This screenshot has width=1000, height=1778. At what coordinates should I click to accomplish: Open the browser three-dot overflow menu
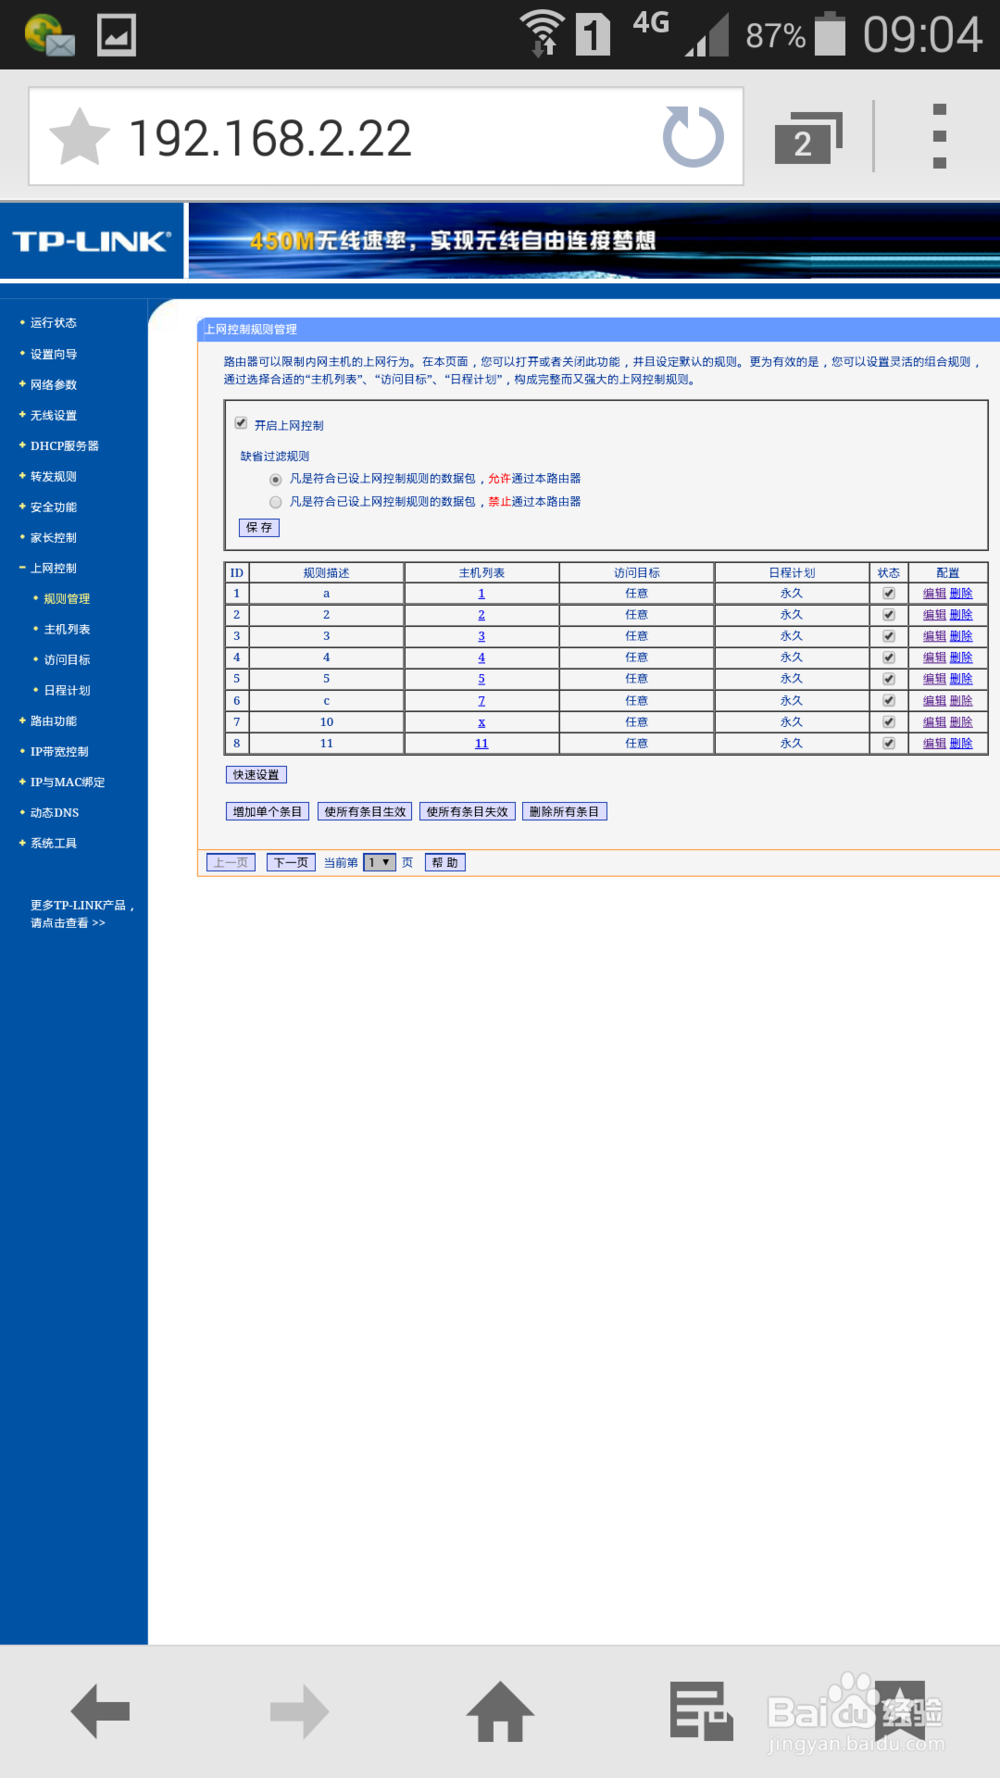tap(939, 136)
